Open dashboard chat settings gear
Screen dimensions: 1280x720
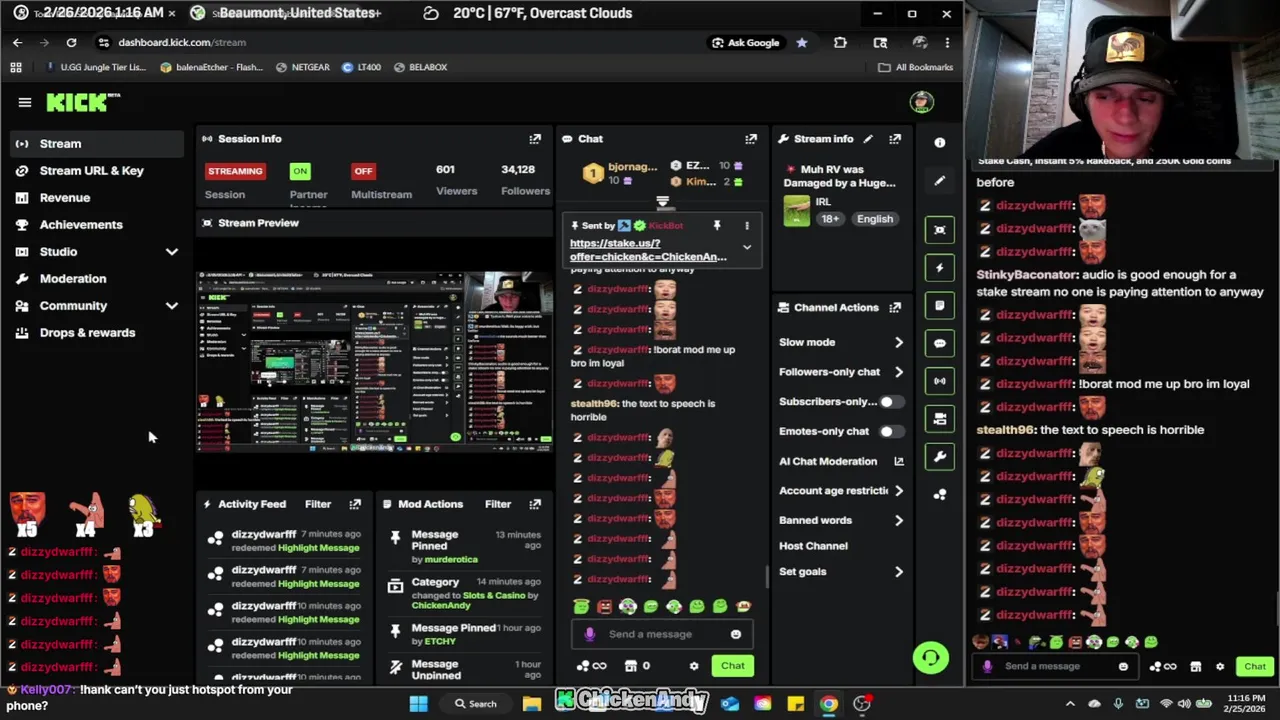(x=694, y=666)
